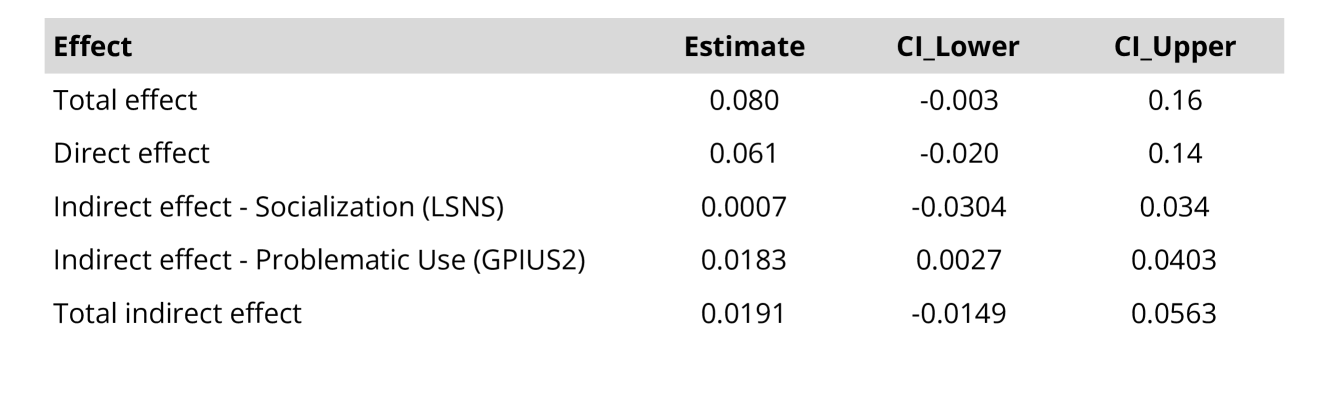Screen dimensions: 1329x409
Task: Click the Total effect estimate 0.080
Action: click(744, 100)
